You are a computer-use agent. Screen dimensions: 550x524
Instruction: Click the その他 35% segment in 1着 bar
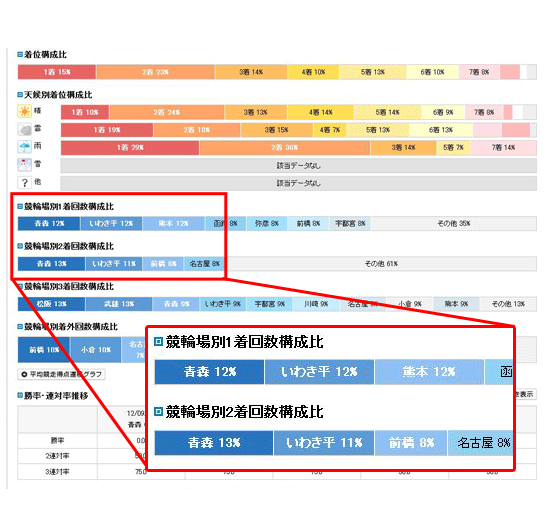pyautogui.click(x=454, y=223)
